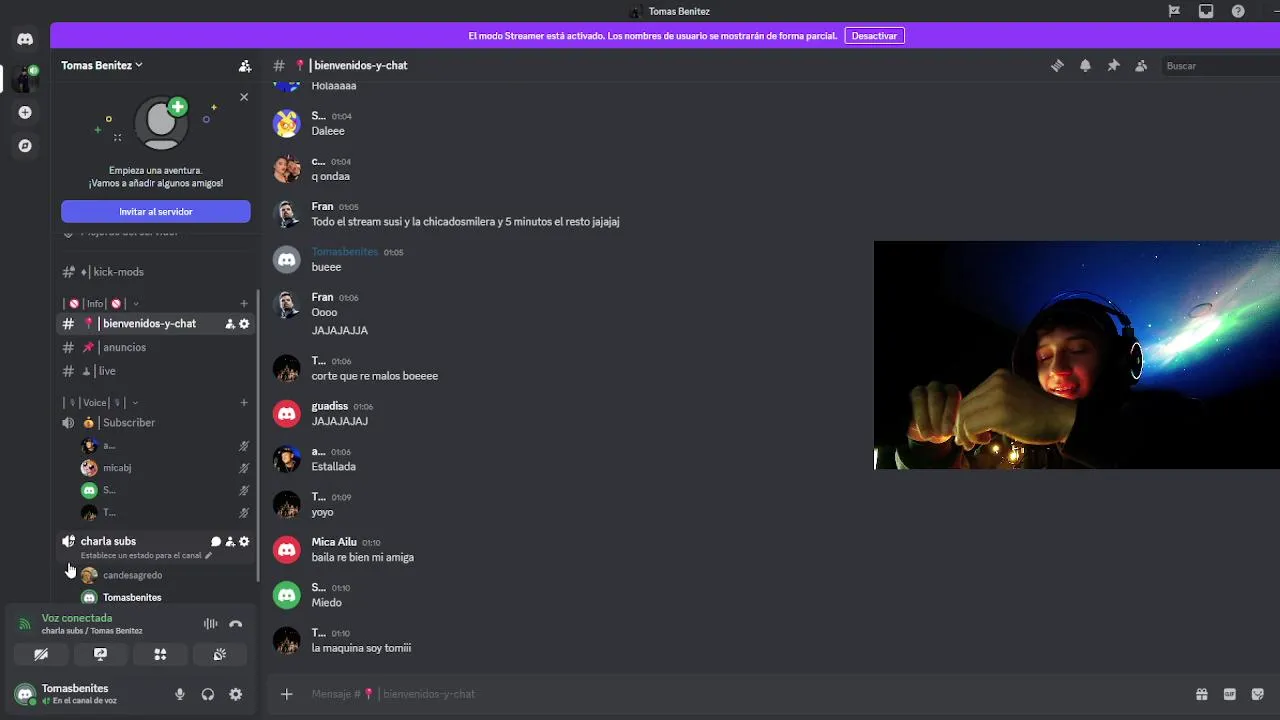This screenshot has height=720, width=1280.
Task: Click the channel list scrollbar
Action: [x=259, y=435]
